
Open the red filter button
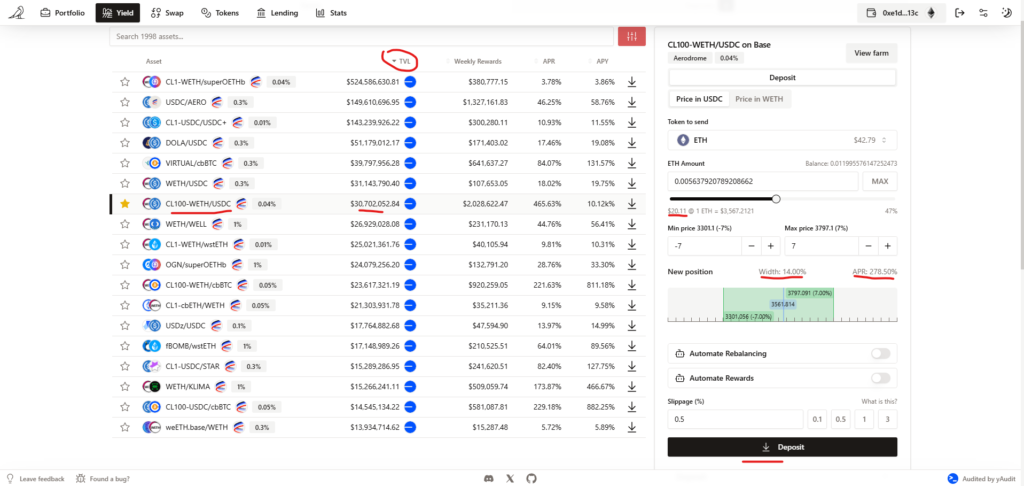[x=632, y=37]
